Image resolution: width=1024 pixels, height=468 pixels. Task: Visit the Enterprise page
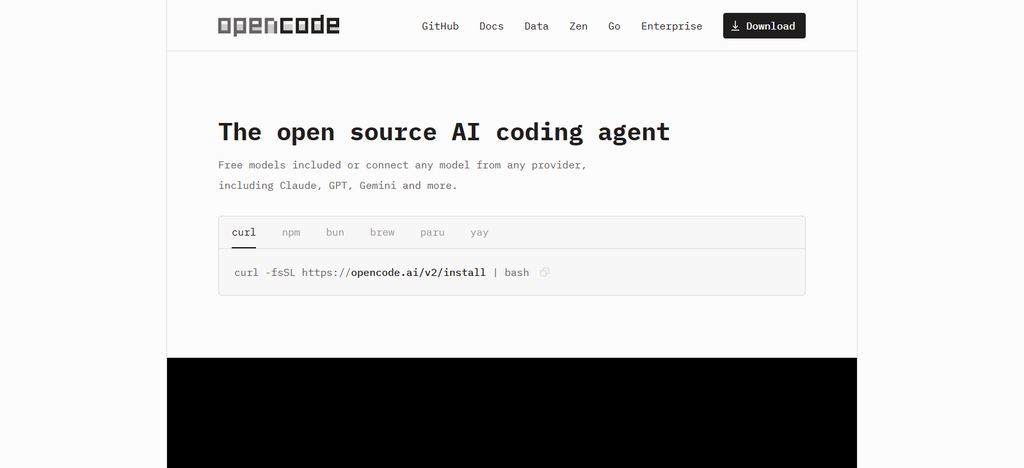point(671,26)
